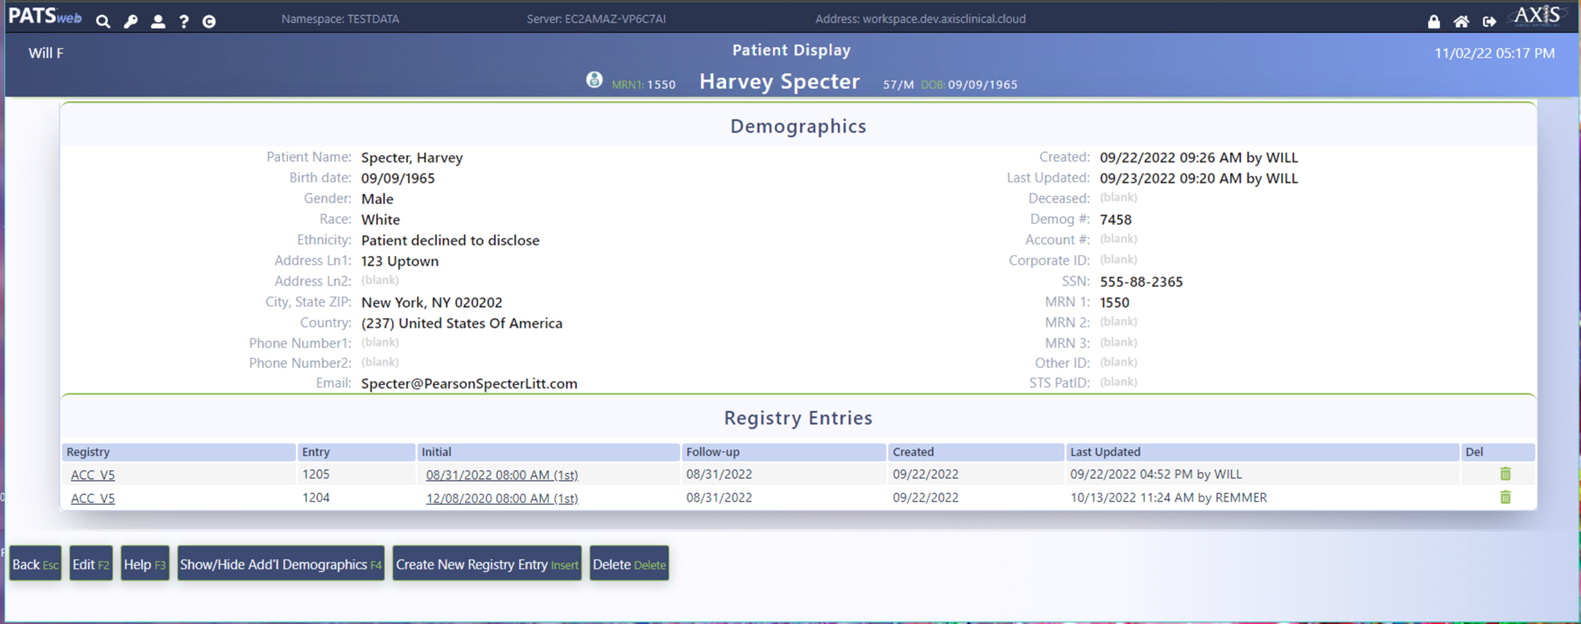
Task: Sort by the Created column header
Action: tap(976, 452)
